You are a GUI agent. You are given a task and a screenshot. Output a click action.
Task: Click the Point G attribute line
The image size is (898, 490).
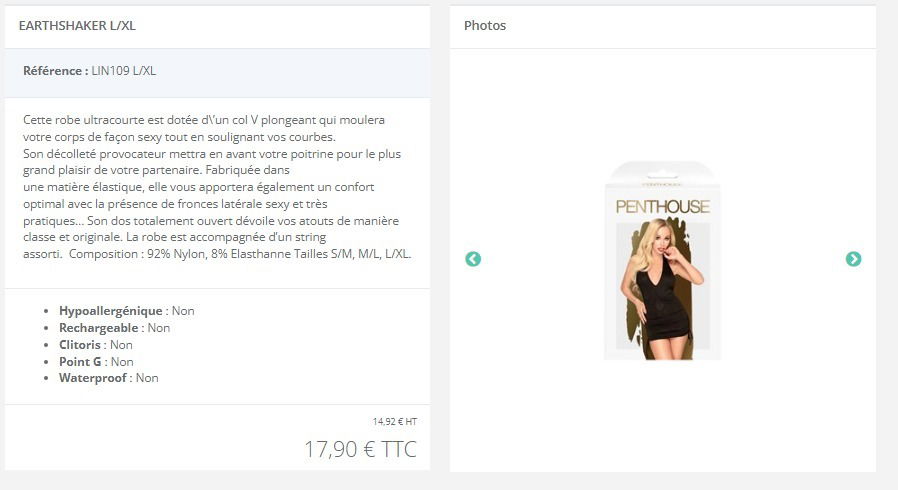pos(96,362)
